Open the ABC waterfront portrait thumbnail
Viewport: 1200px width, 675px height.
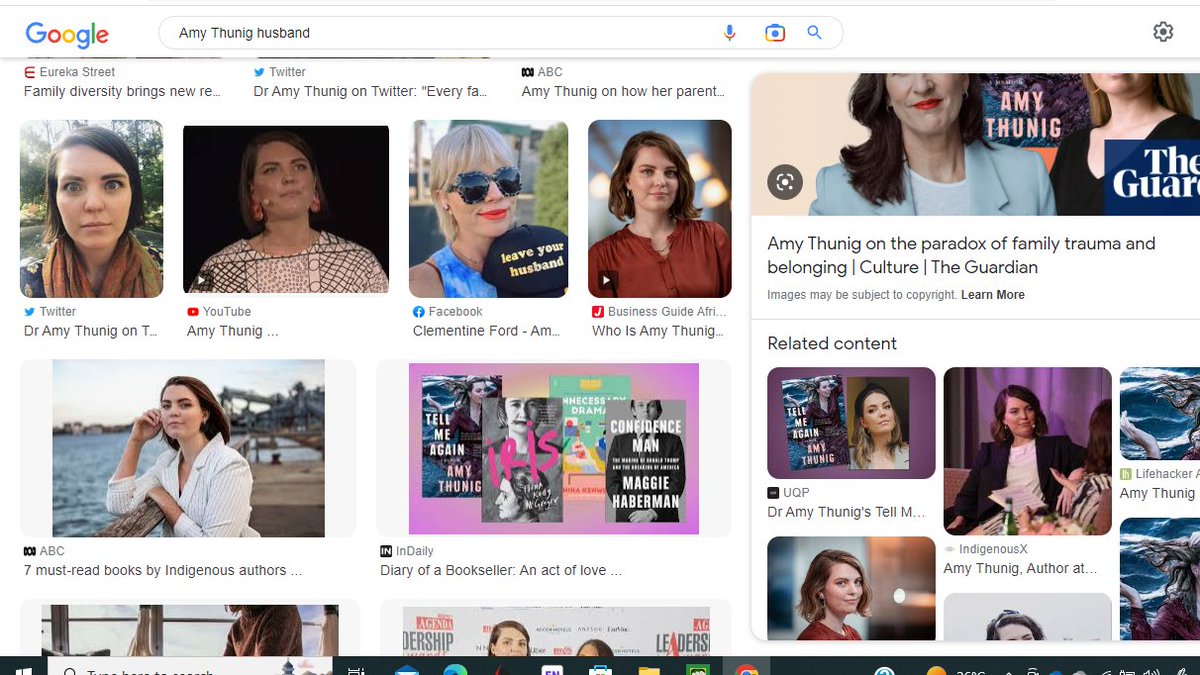[188, 448]
